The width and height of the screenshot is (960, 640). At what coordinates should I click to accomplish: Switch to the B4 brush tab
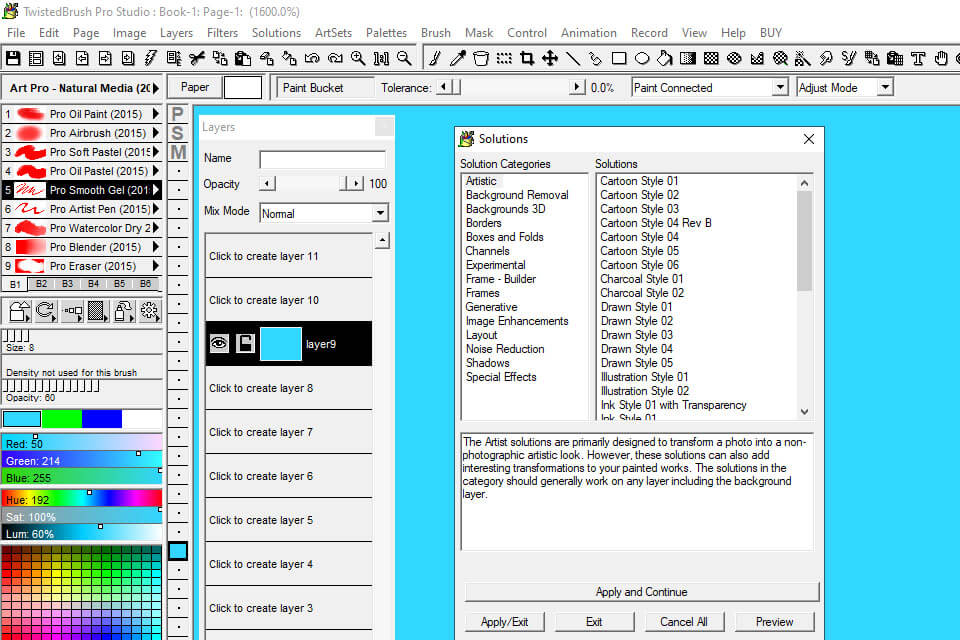[x=93, y=284]
